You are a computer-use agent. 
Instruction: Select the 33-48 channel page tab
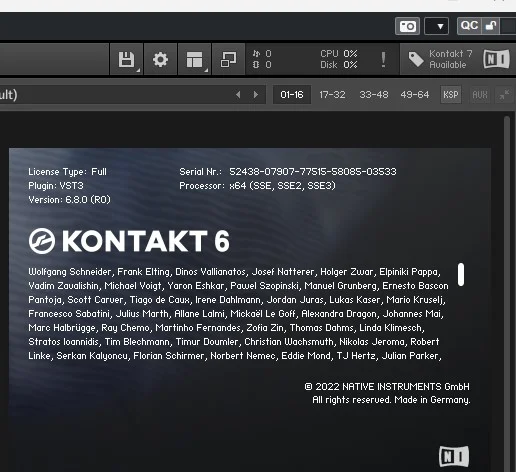pyautogui.click(x=374, y=95)
